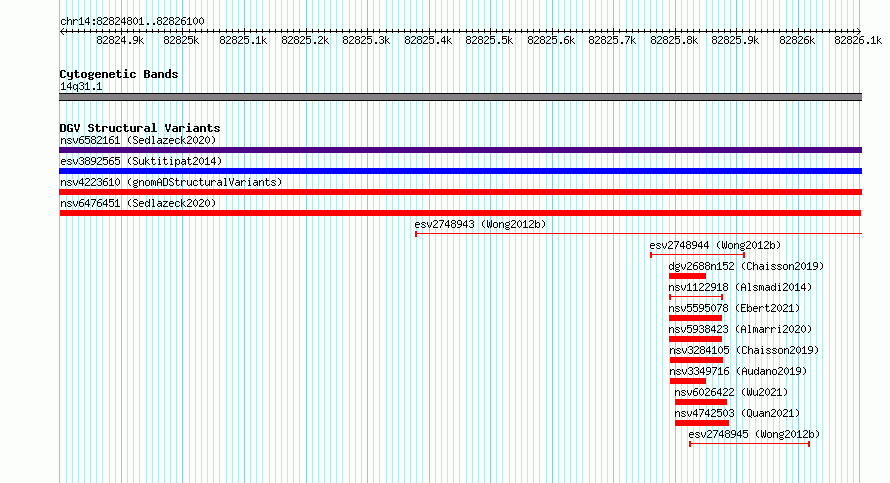Click the thin red esv2748945 span line
The width and height of the screenshot is (890, 483).
749,444
